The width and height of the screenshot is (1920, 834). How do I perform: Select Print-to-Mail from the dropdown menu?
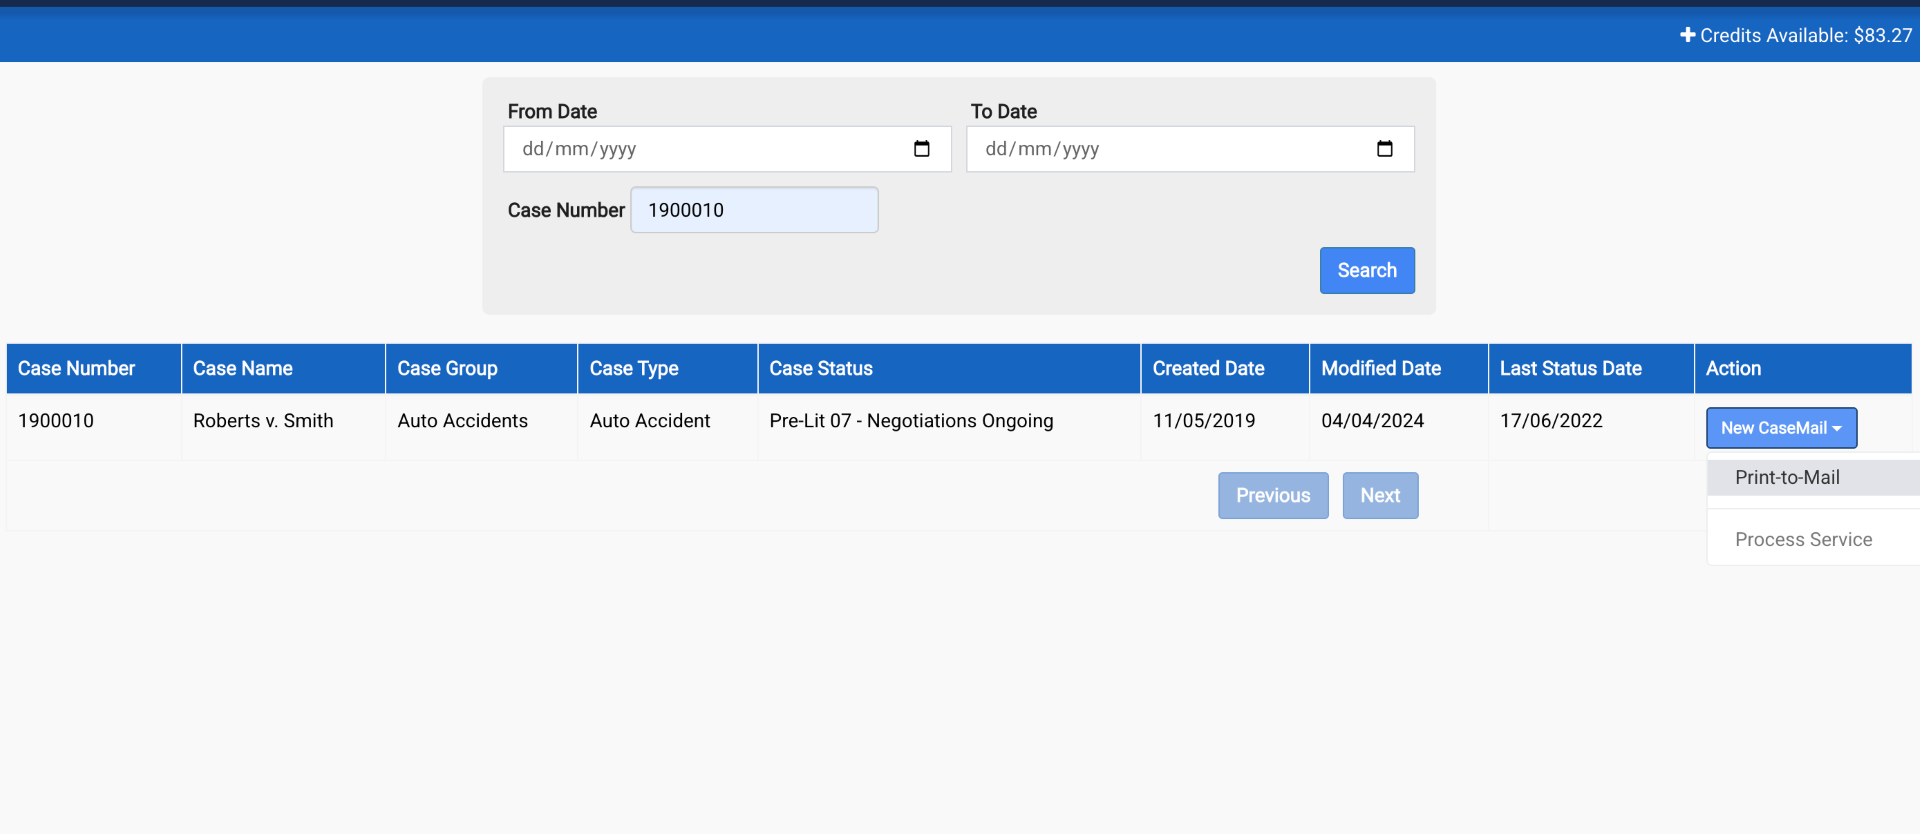click(x=1787, y=478)
